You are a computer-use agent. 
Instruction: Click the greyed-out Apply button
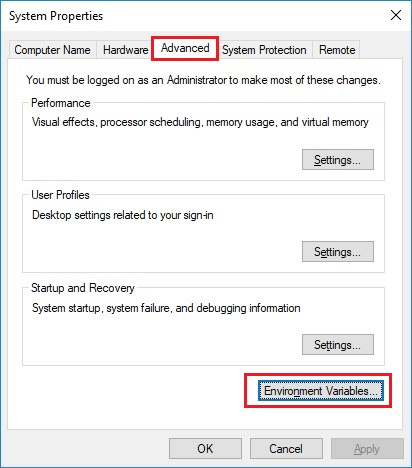367,449
